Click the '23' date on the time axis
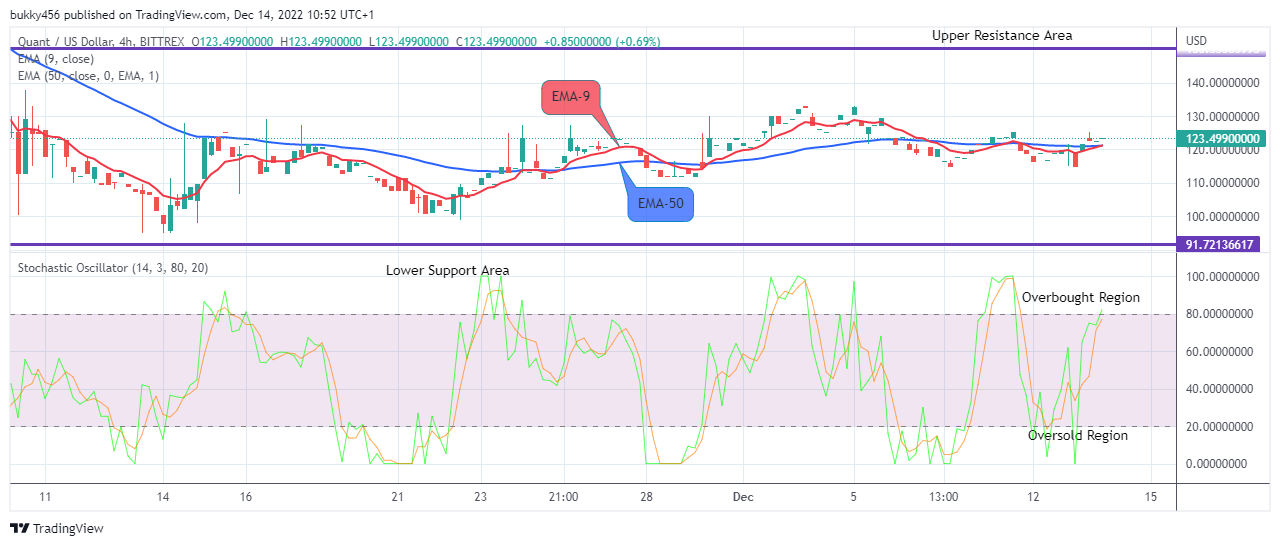The image size is (1280, 546). 480,496
